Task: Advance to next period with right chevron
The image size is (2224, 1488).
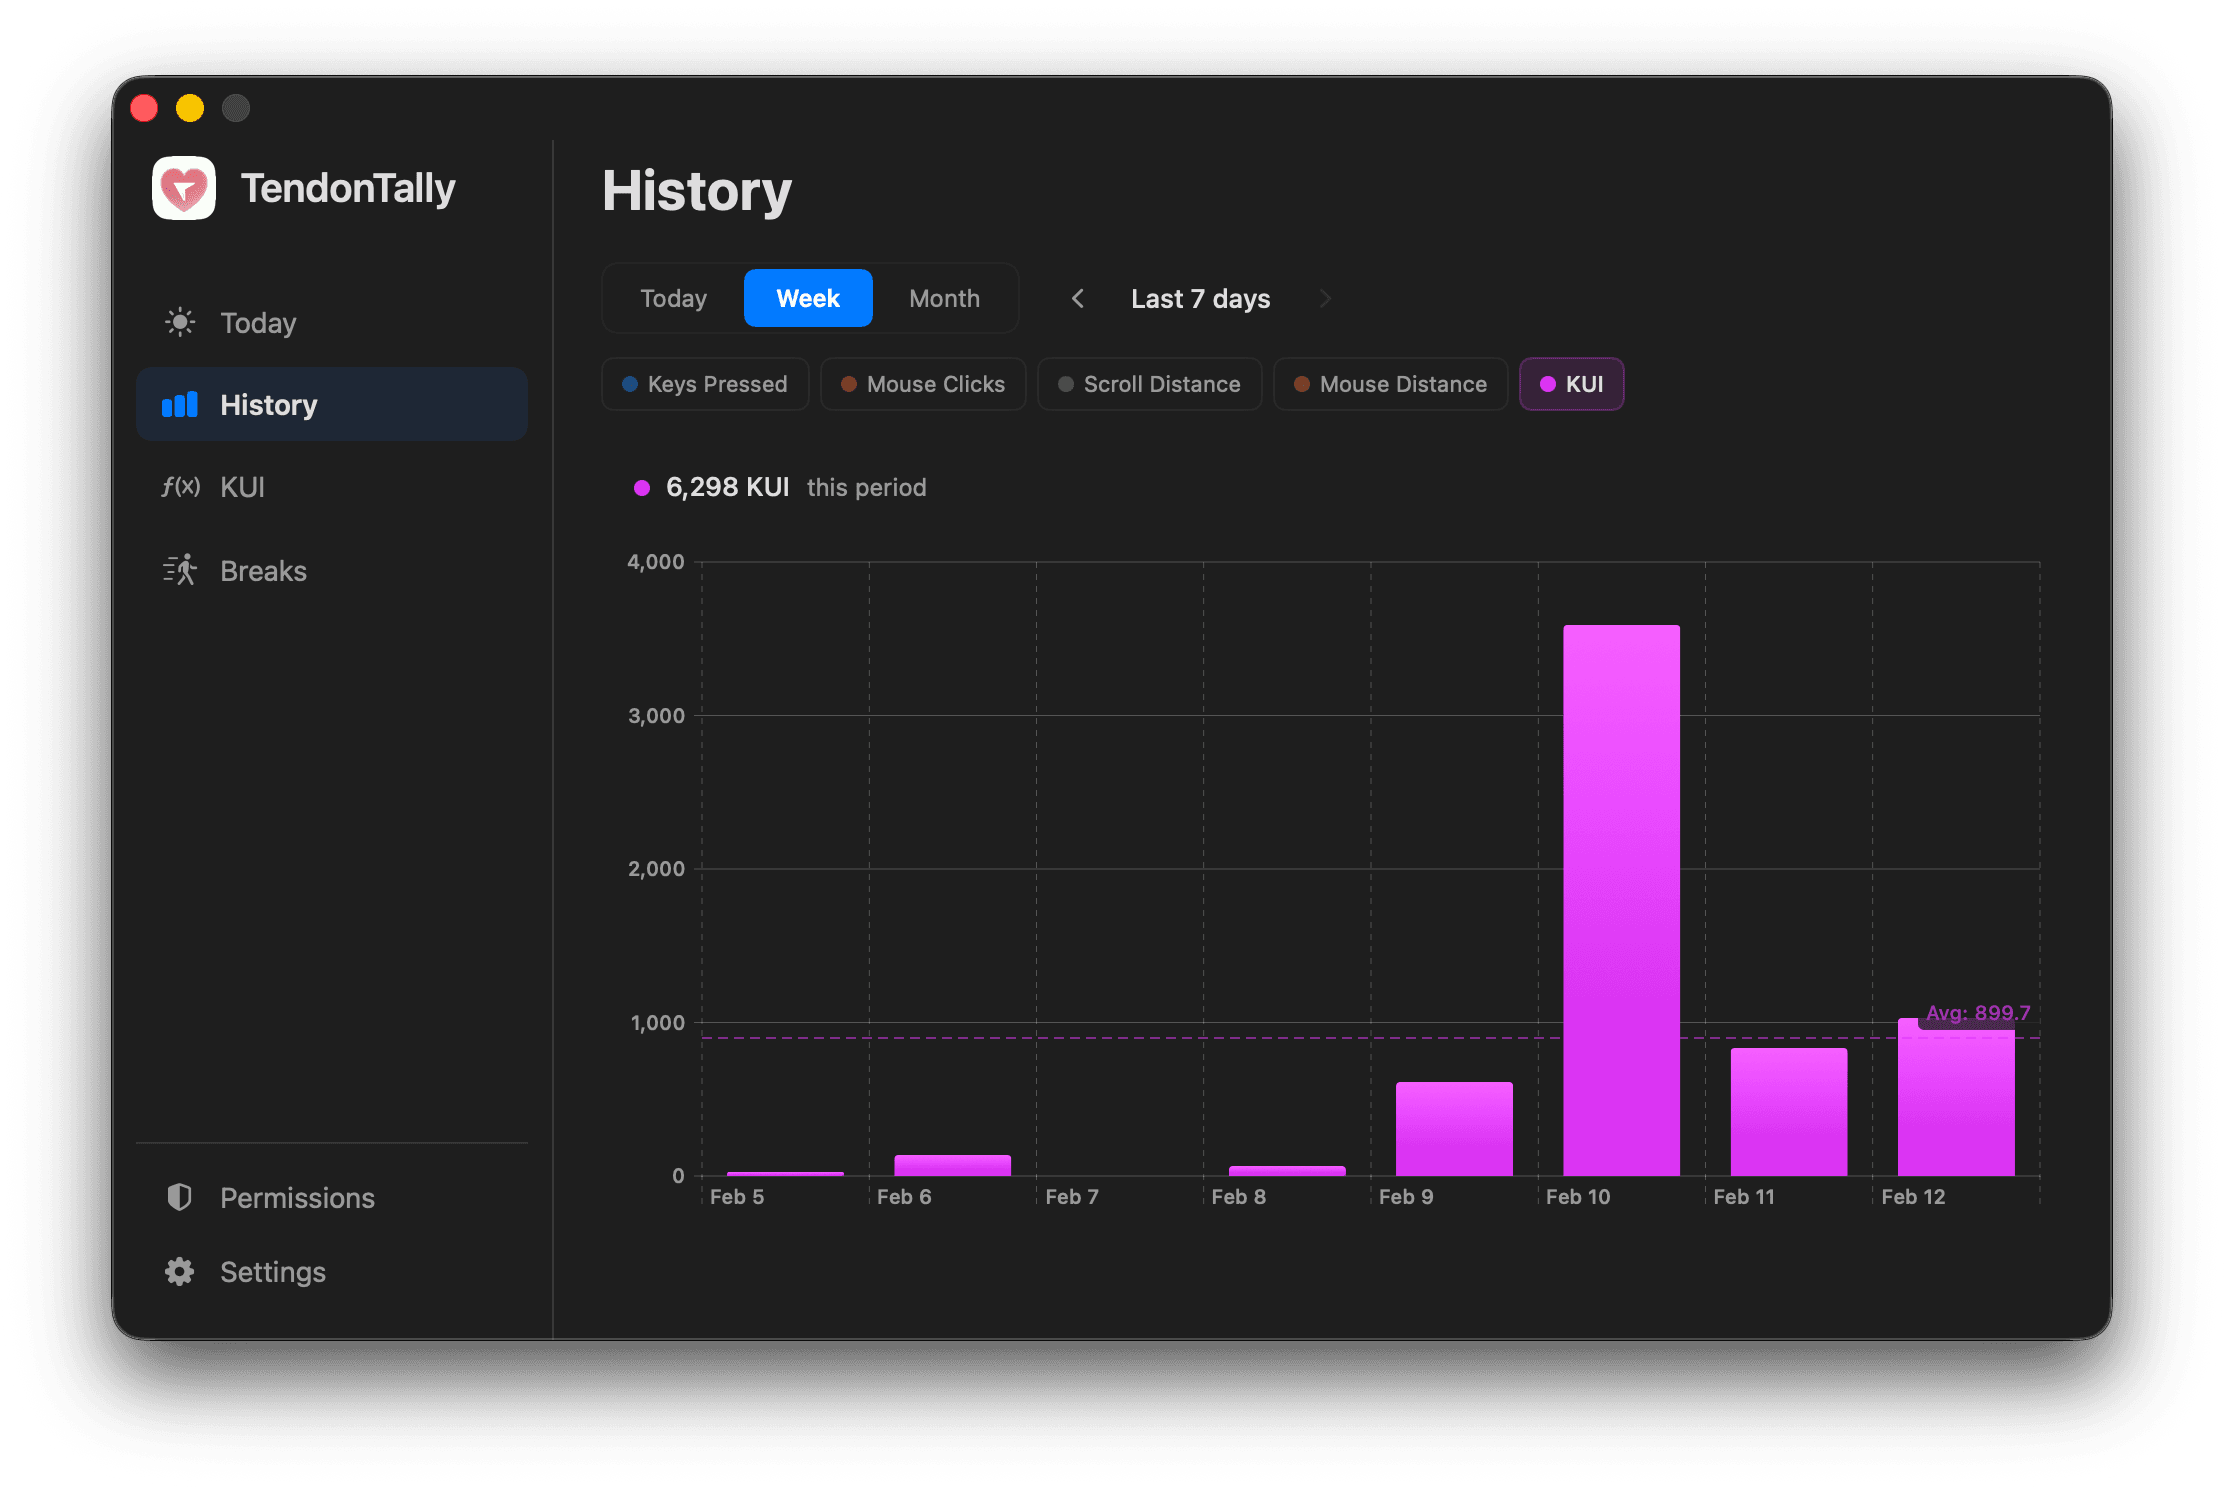Action: tap(1325, 298)
